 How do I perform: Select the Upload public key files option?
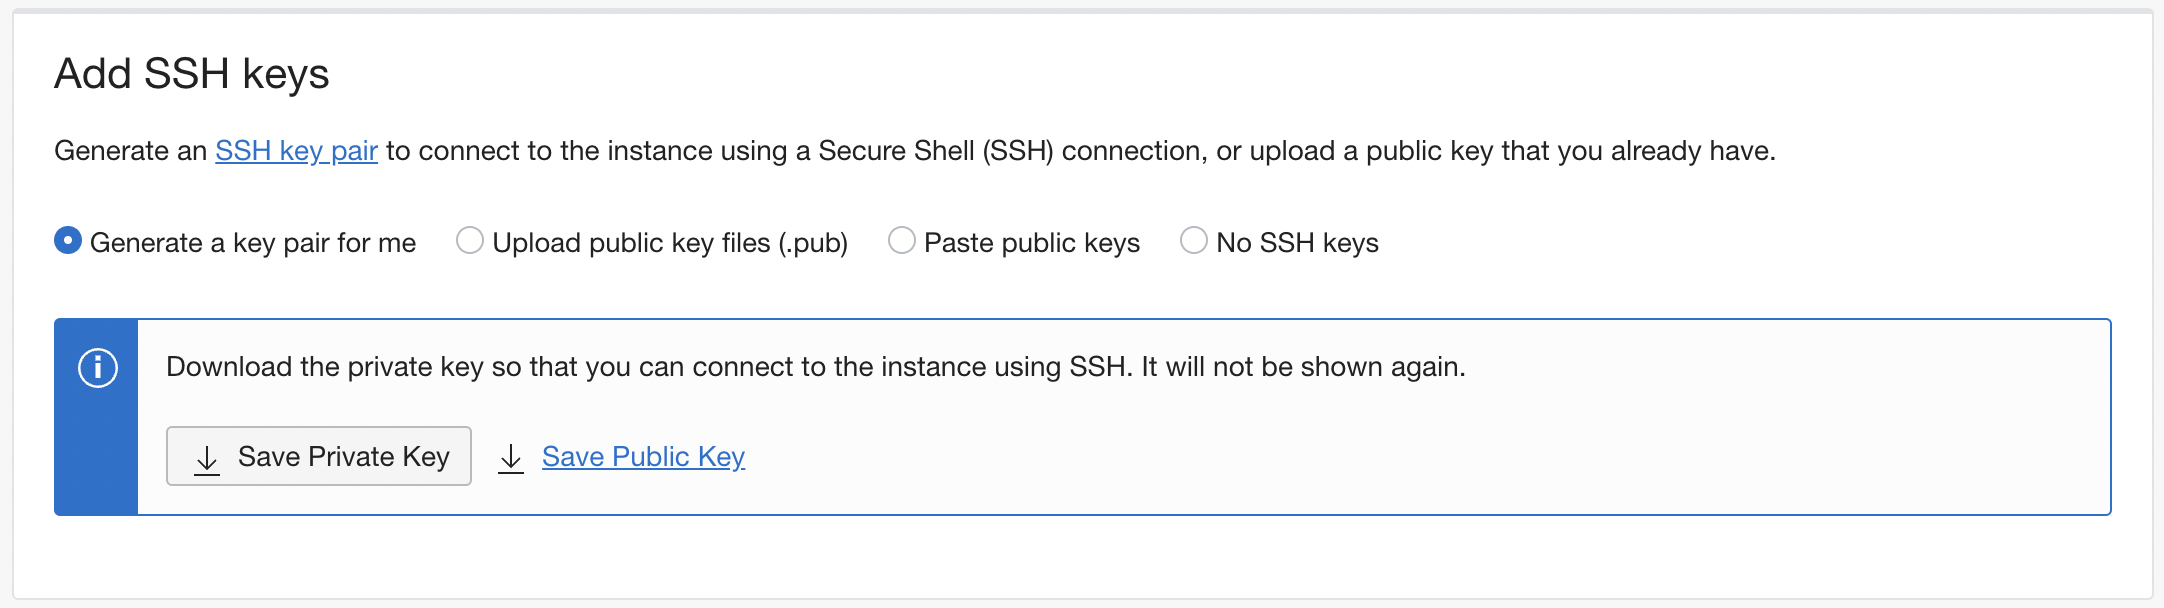click(x=469, y=241)
